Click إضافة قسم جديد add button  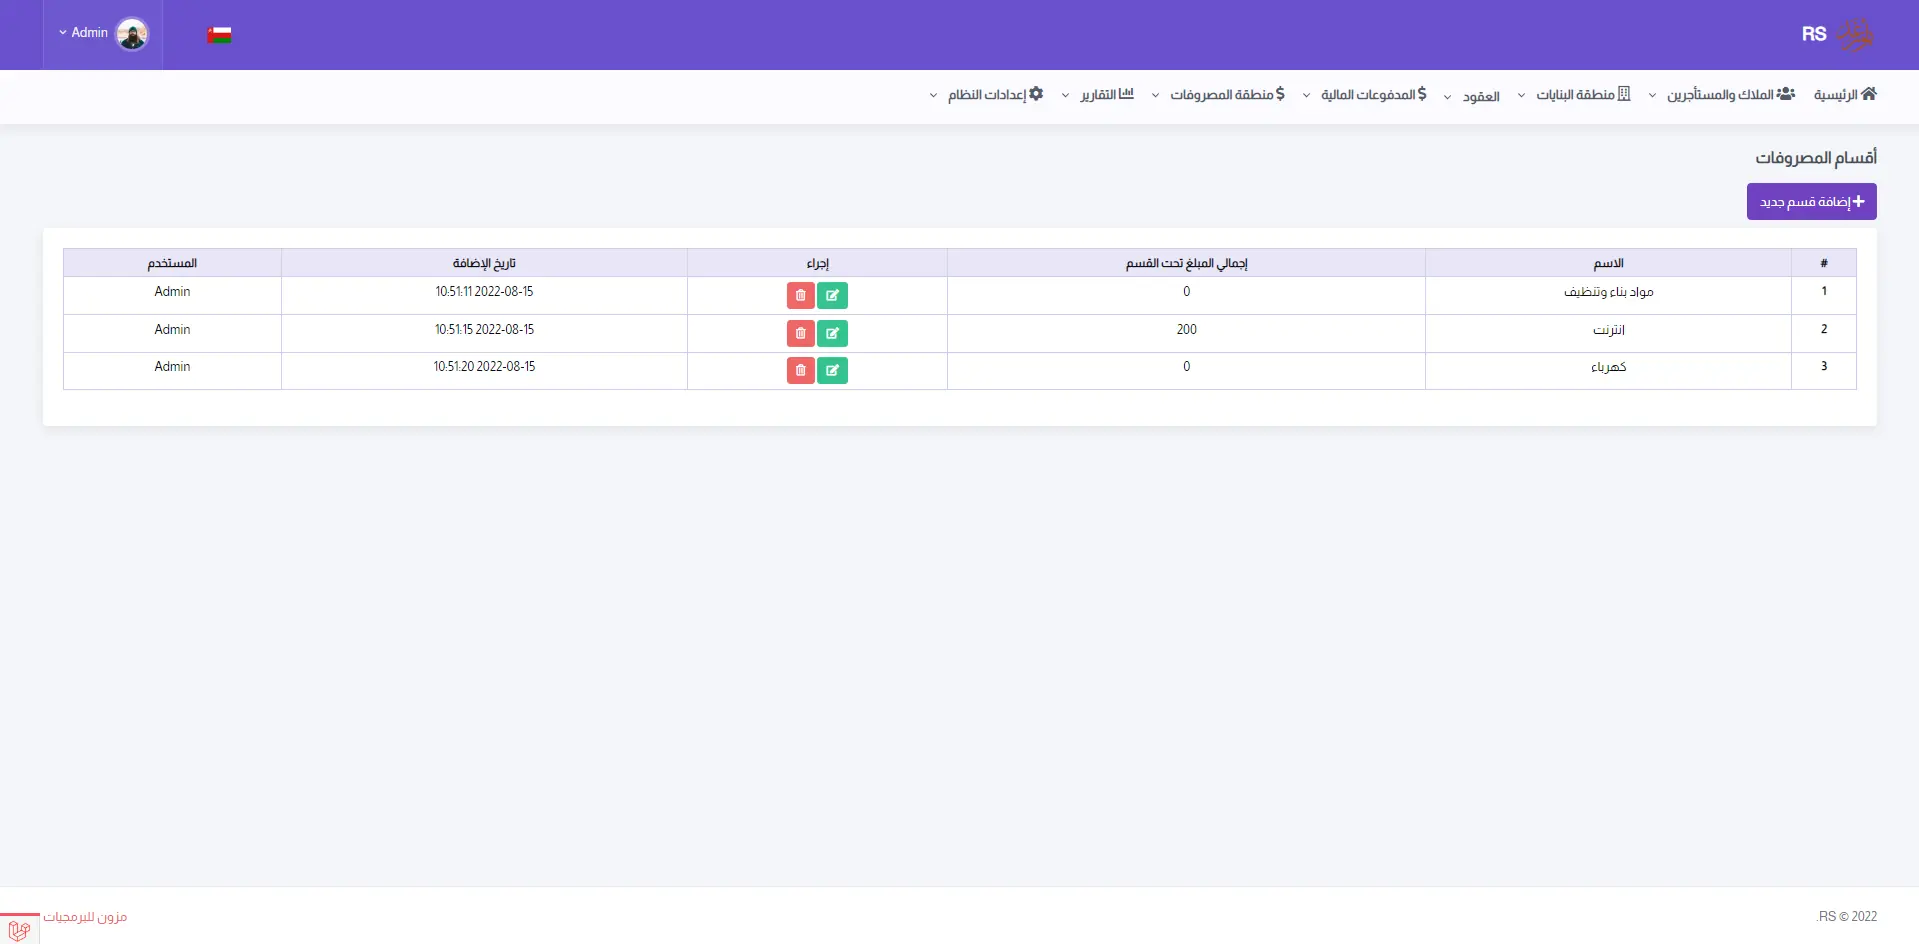coord(1811,202)
